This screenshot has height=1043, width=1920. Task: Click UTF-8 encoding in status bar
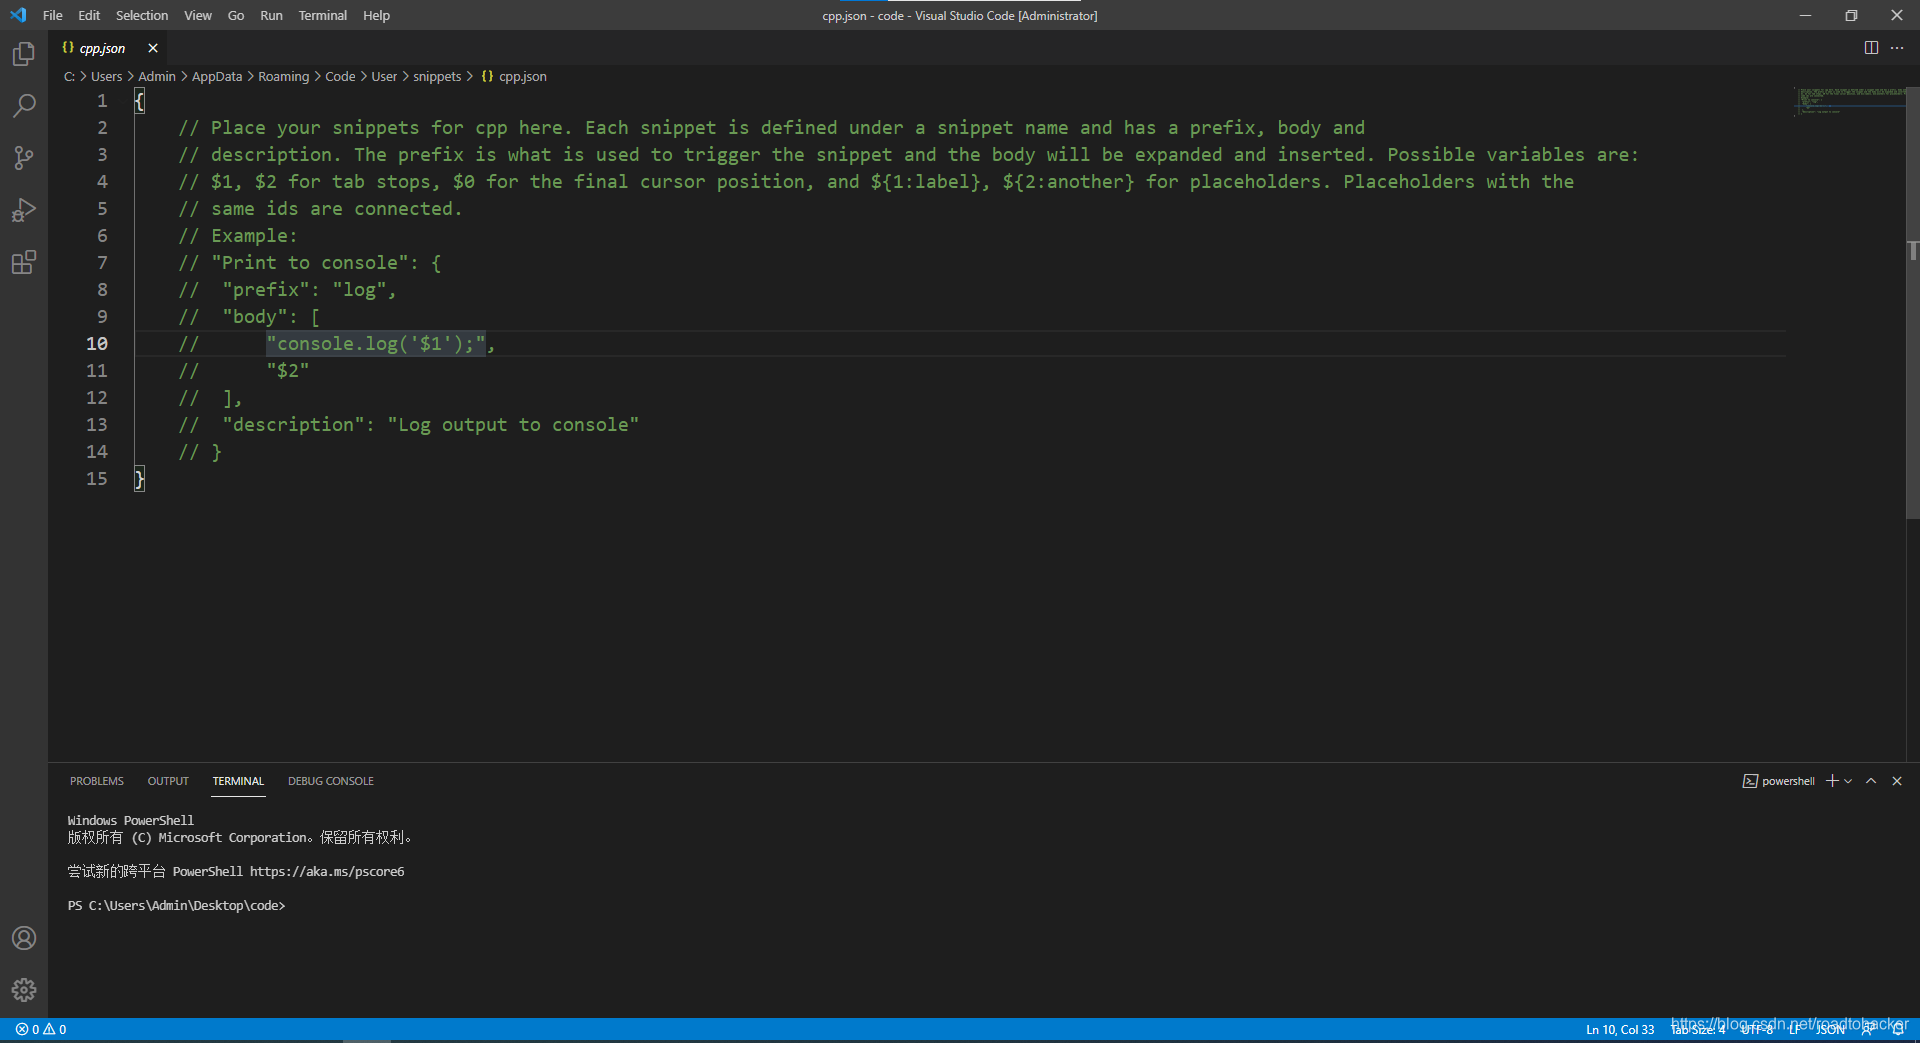(x=1757, y=1029)
